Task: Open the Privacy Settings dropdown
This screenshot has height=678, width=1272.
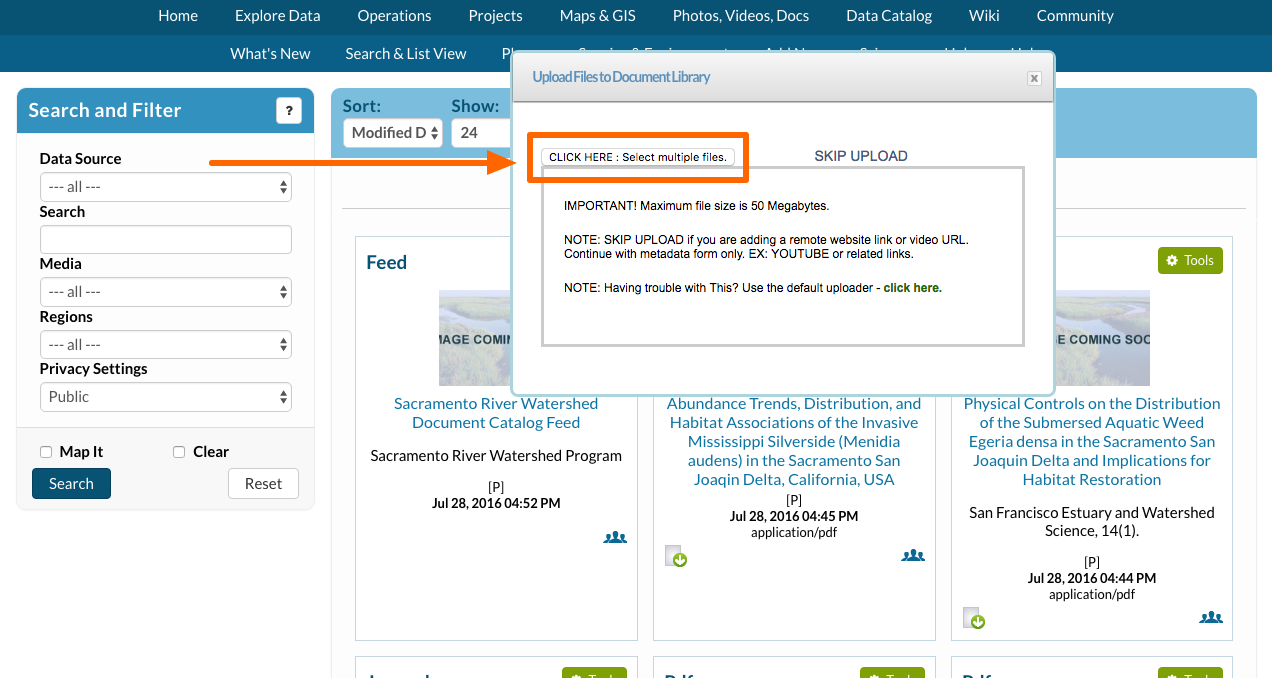Action: click(165, 397)
